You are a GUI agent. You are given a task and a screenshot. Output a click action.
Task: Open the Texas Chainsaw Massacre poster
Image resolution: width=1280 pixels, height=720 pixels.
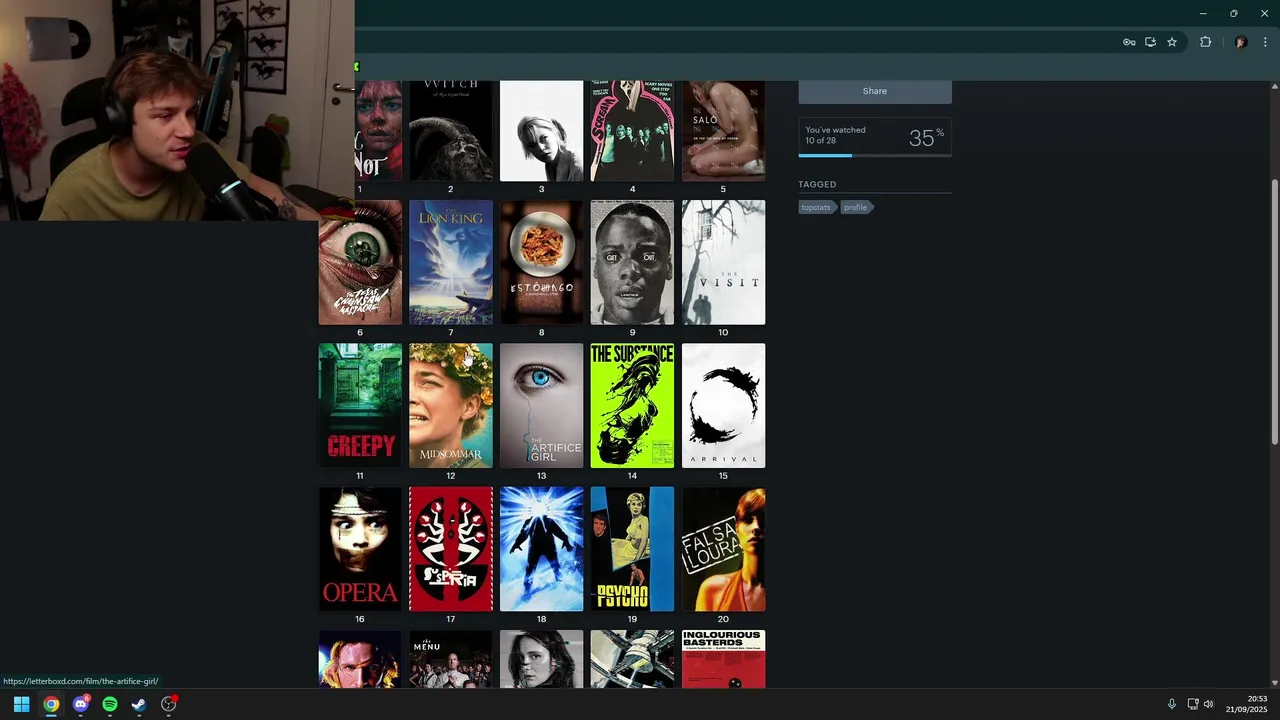click(x=360, y=262)
